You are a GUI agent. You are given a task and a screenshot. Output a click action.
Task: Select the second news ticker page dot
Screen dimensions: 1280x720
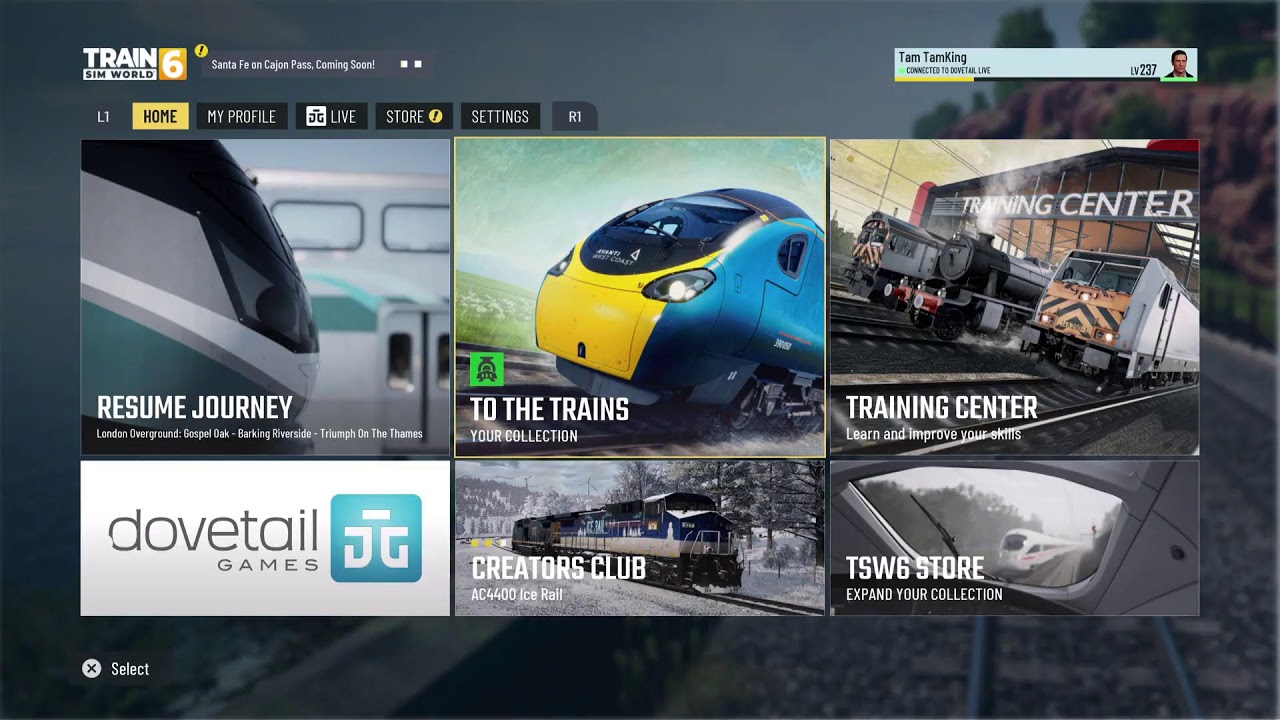pos(418,64)
